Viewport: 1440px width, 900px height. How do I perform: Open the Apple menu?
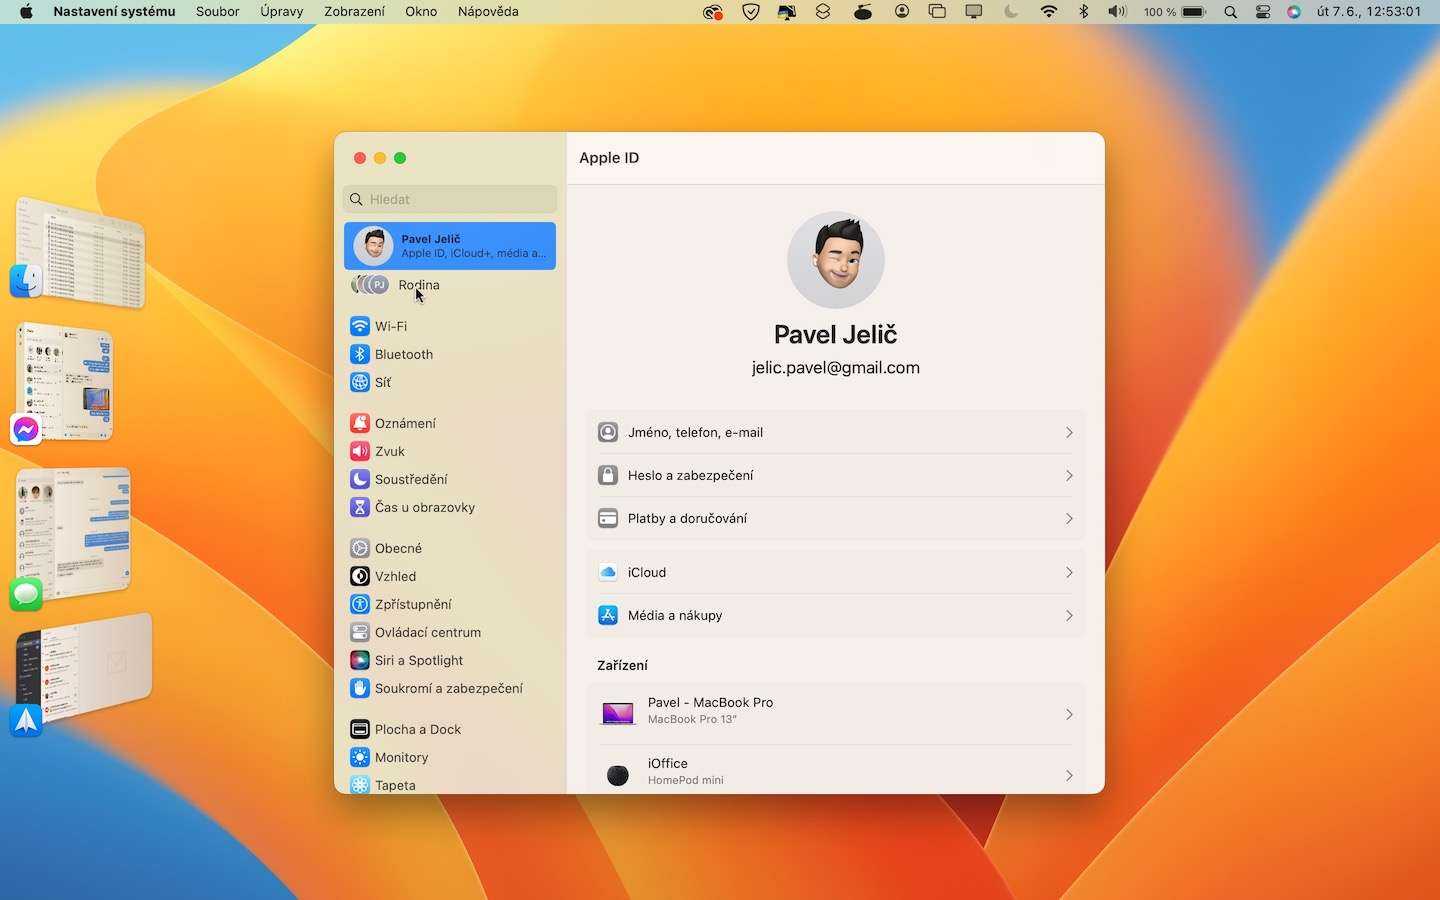point(26,12)
